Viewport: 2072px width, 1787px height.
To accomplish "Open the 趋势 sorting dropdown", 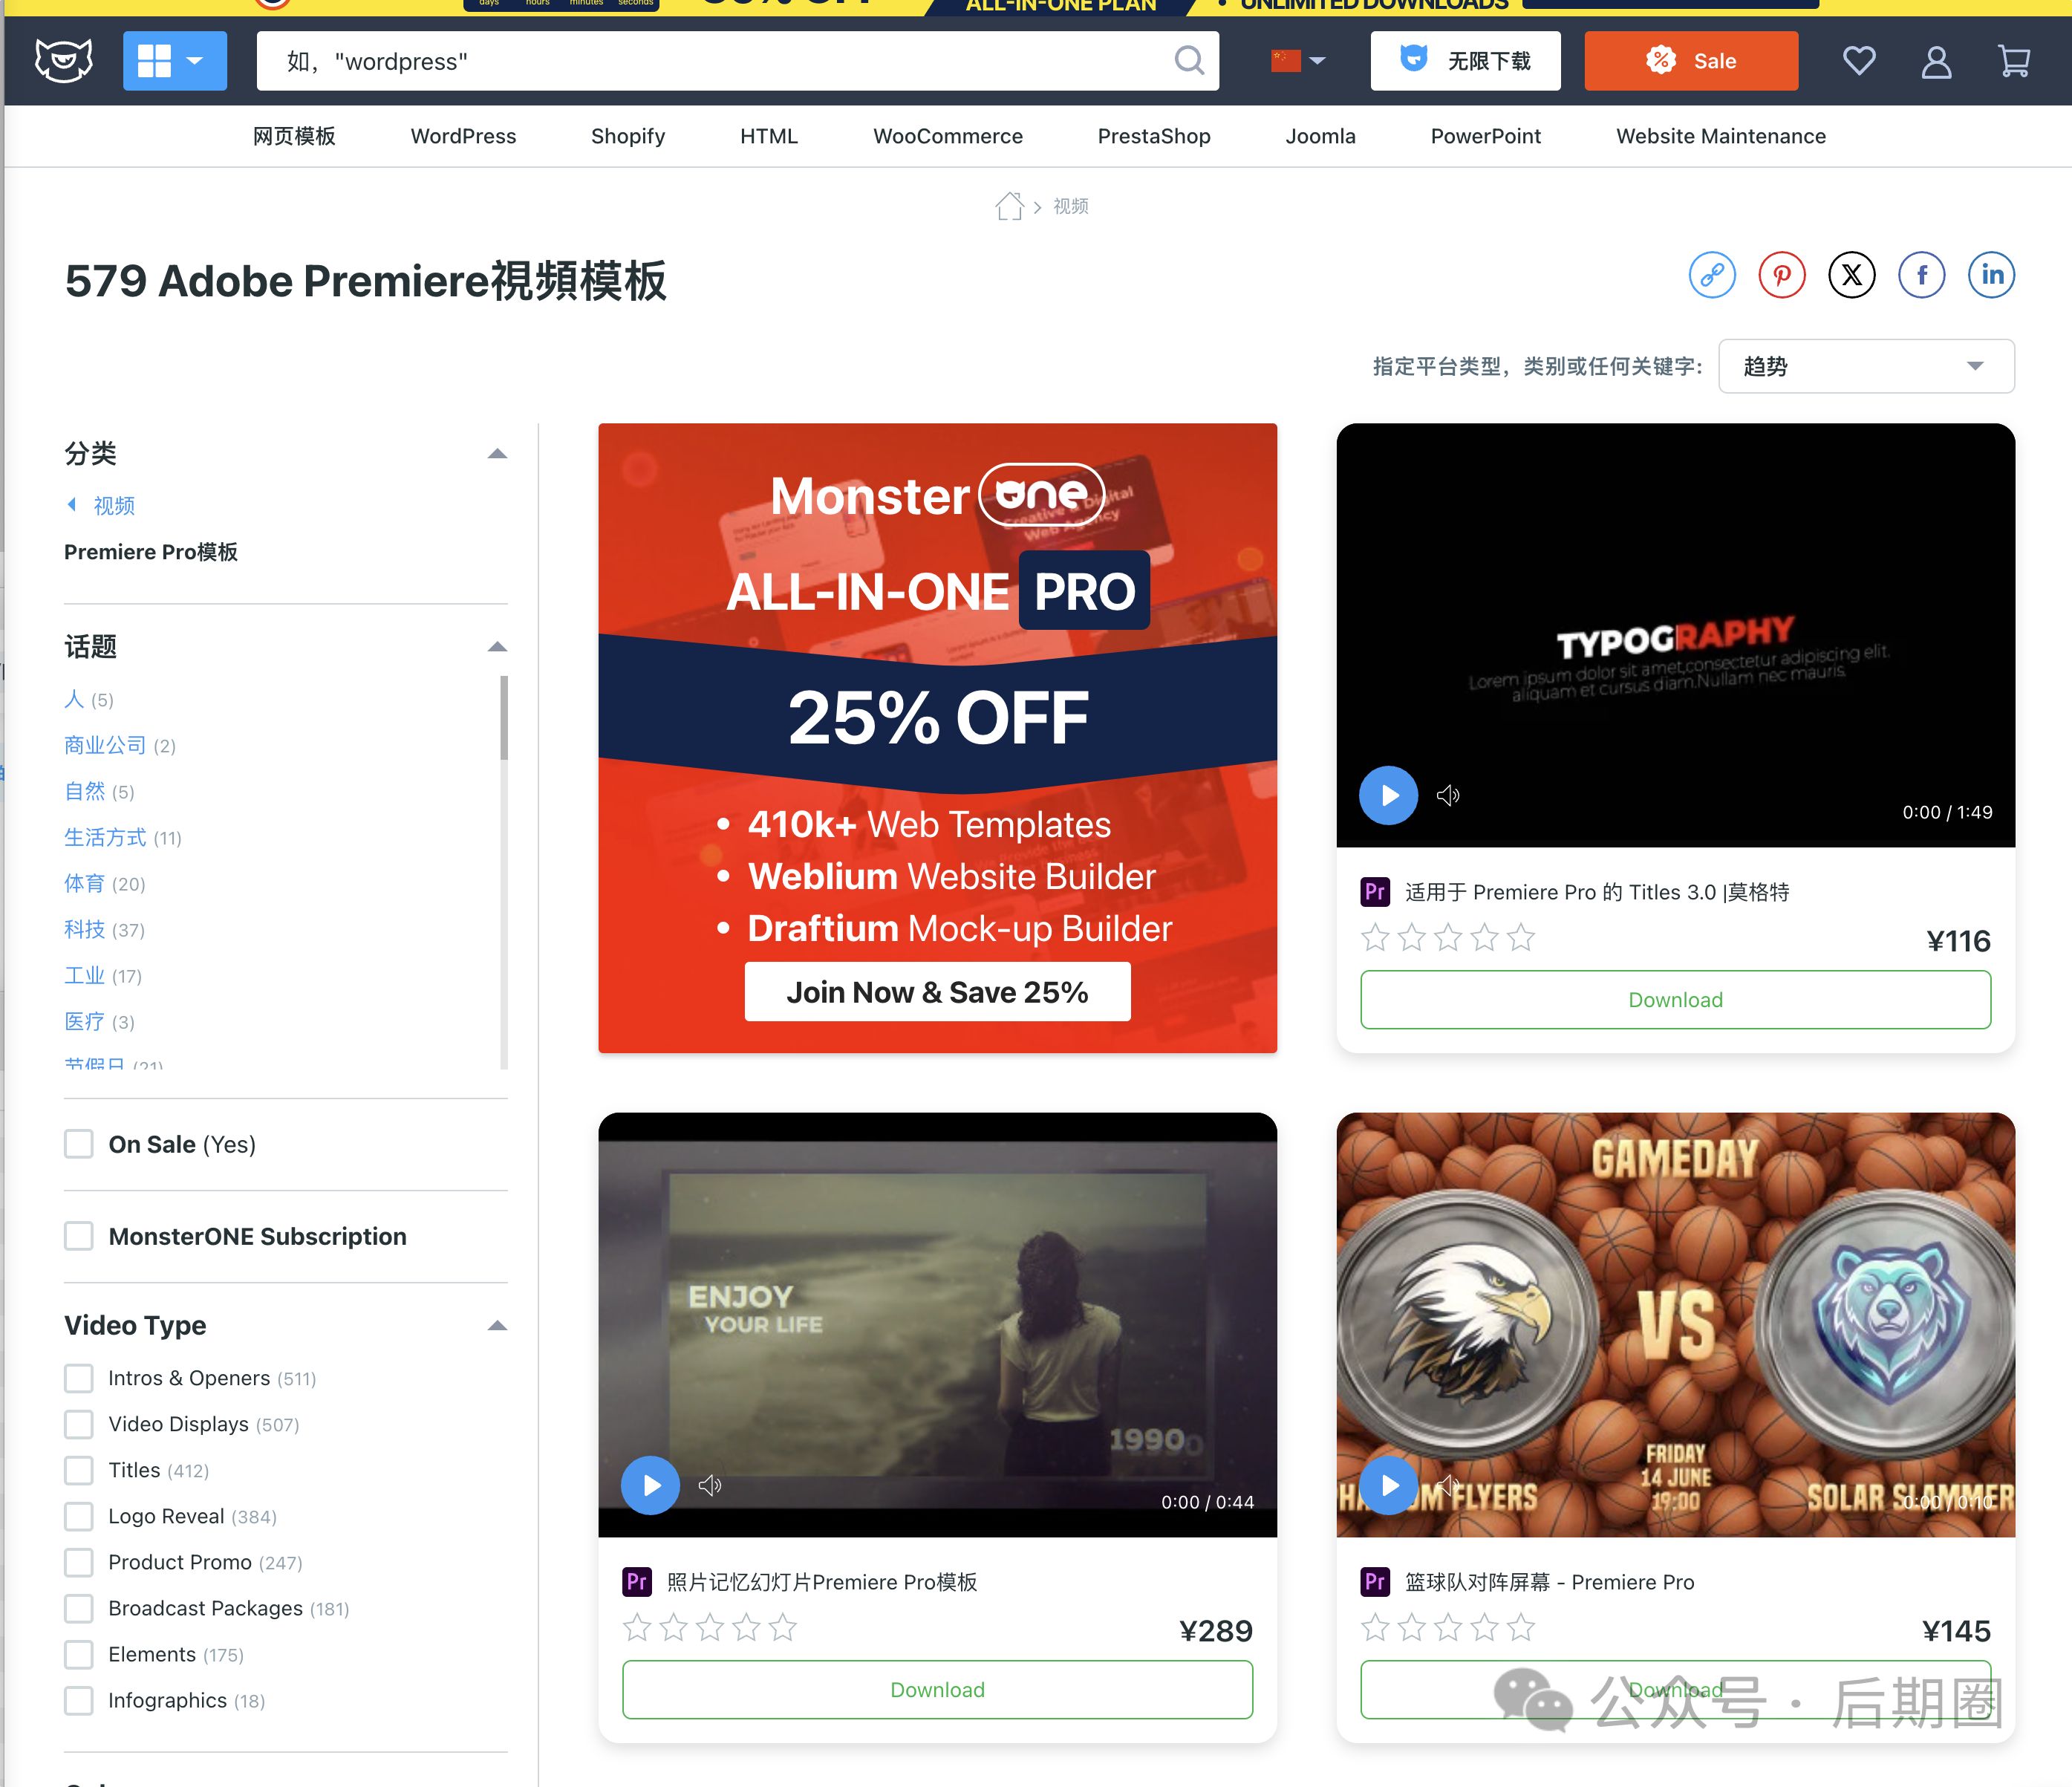I will (x=1865, y=366).
